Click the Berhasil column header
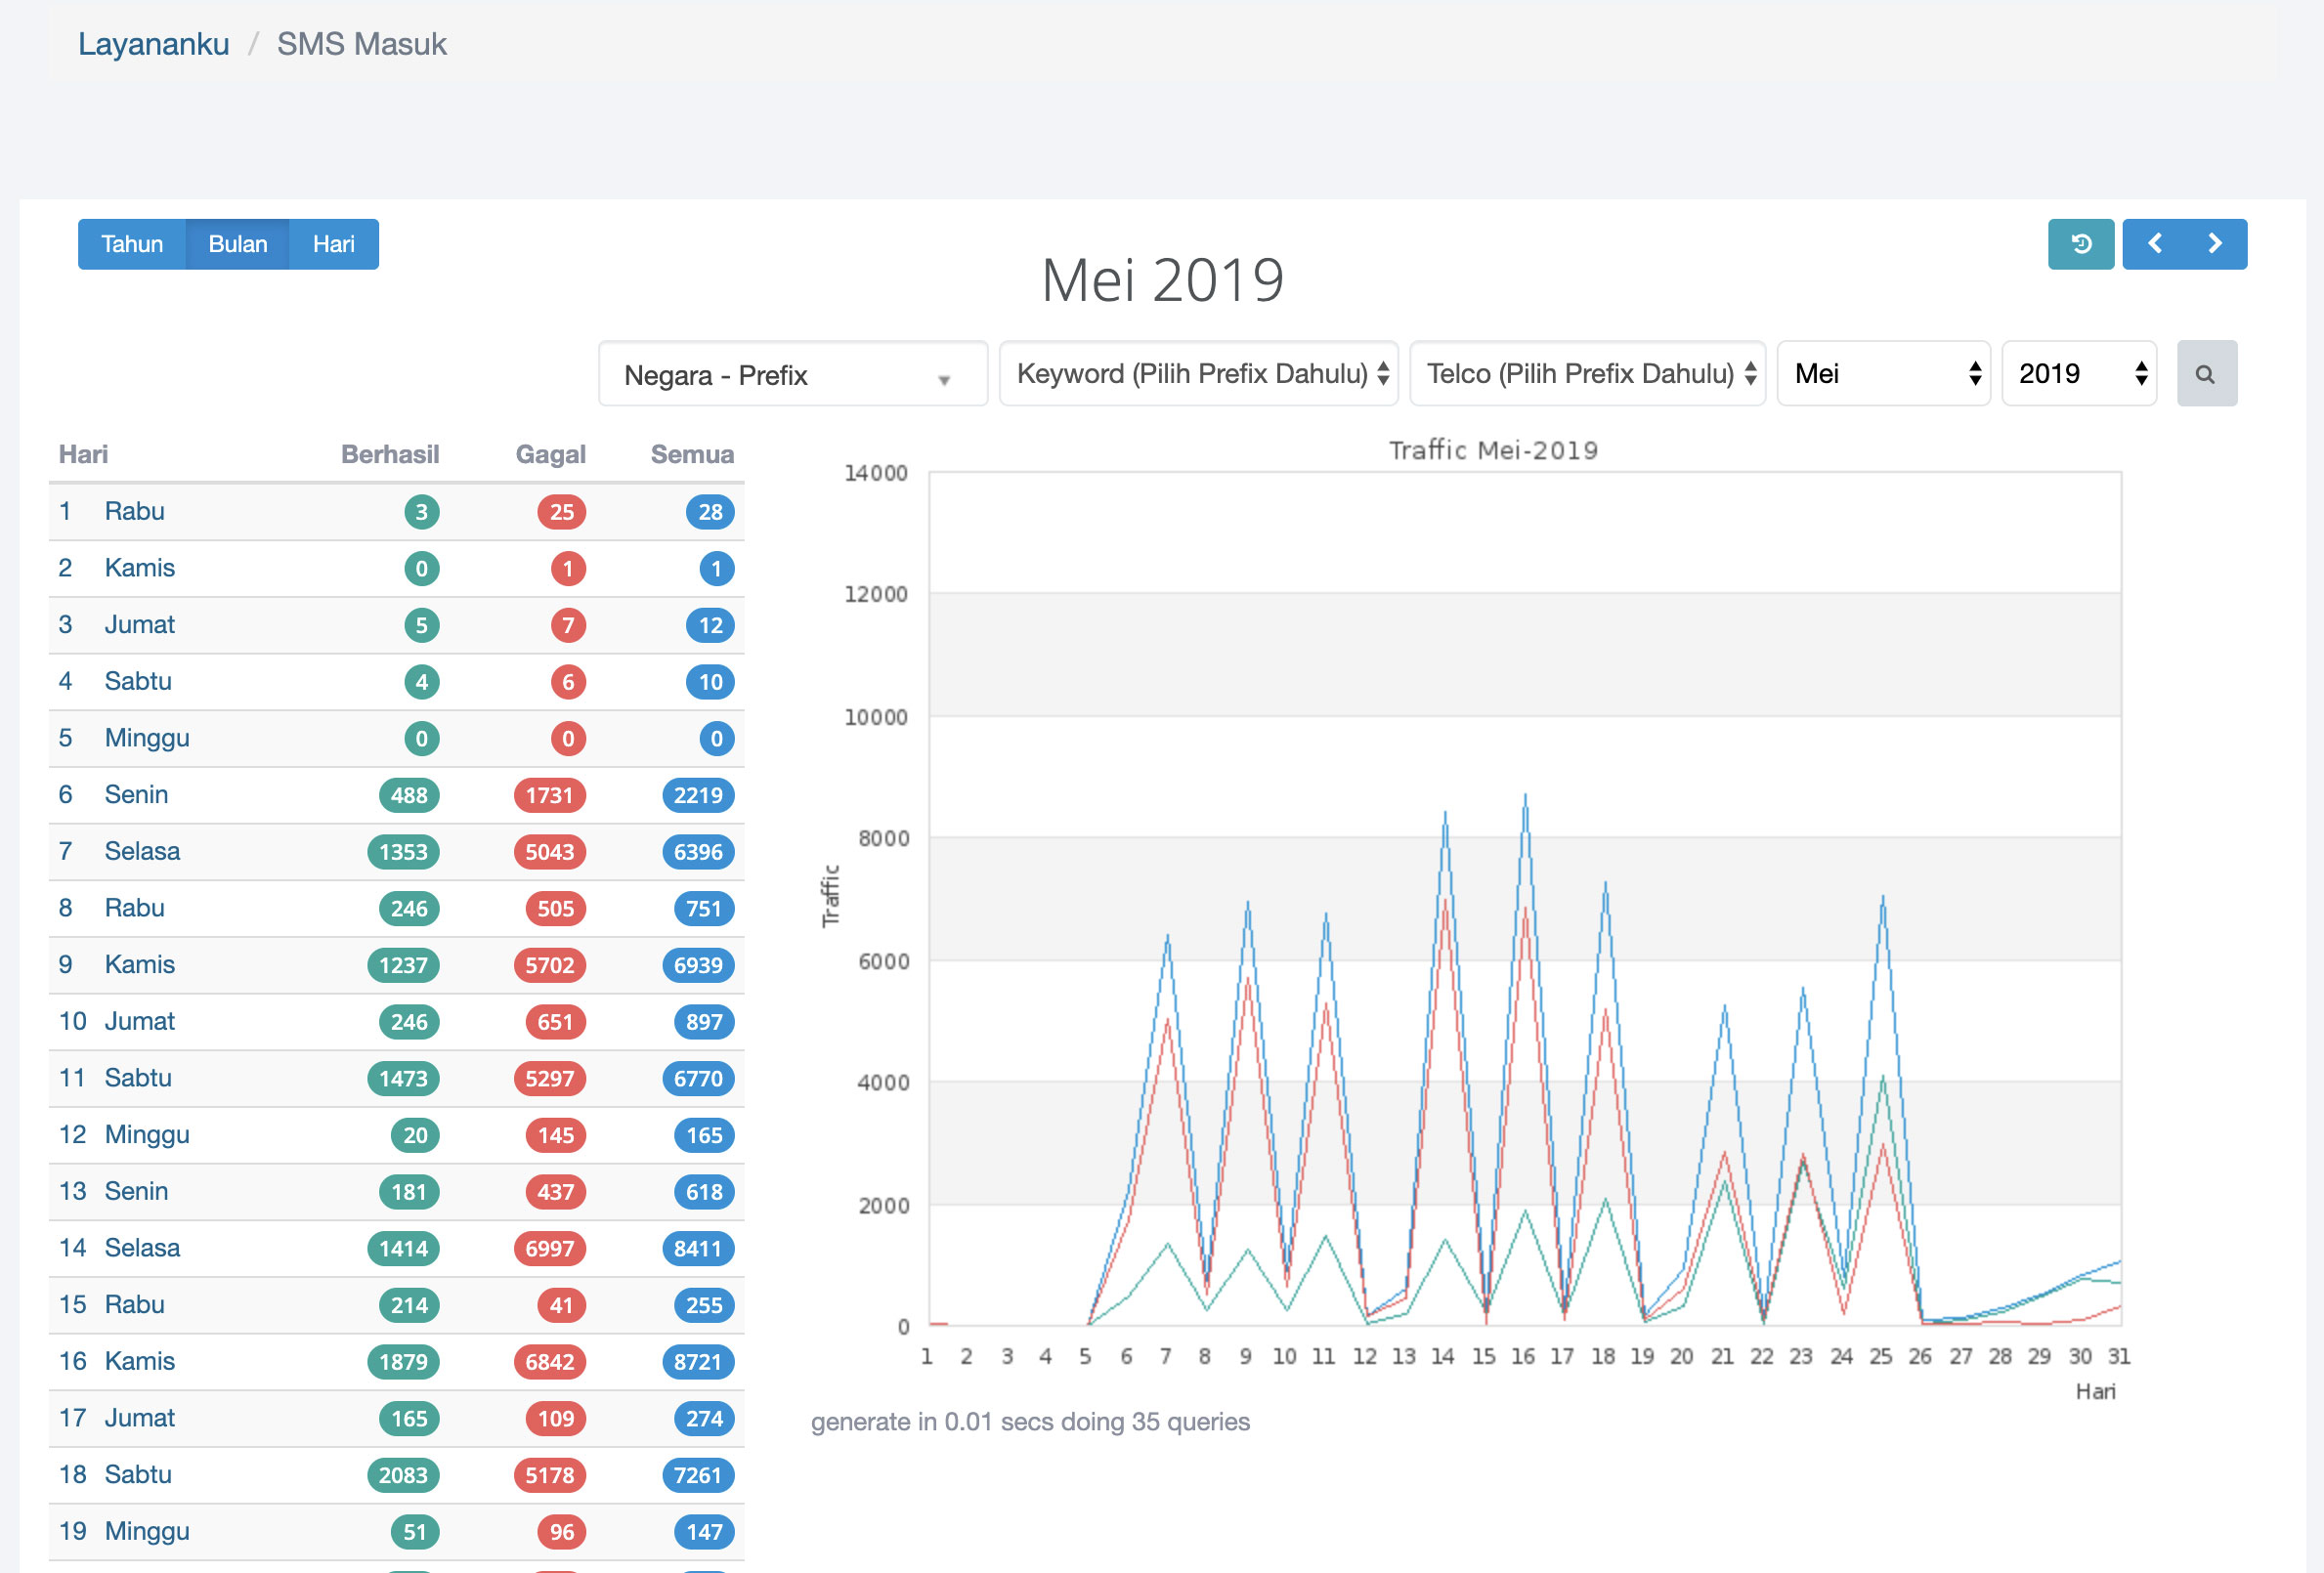Image resolution: width=2324 pixels, height=1573 pixels. (x=390, y=455)
